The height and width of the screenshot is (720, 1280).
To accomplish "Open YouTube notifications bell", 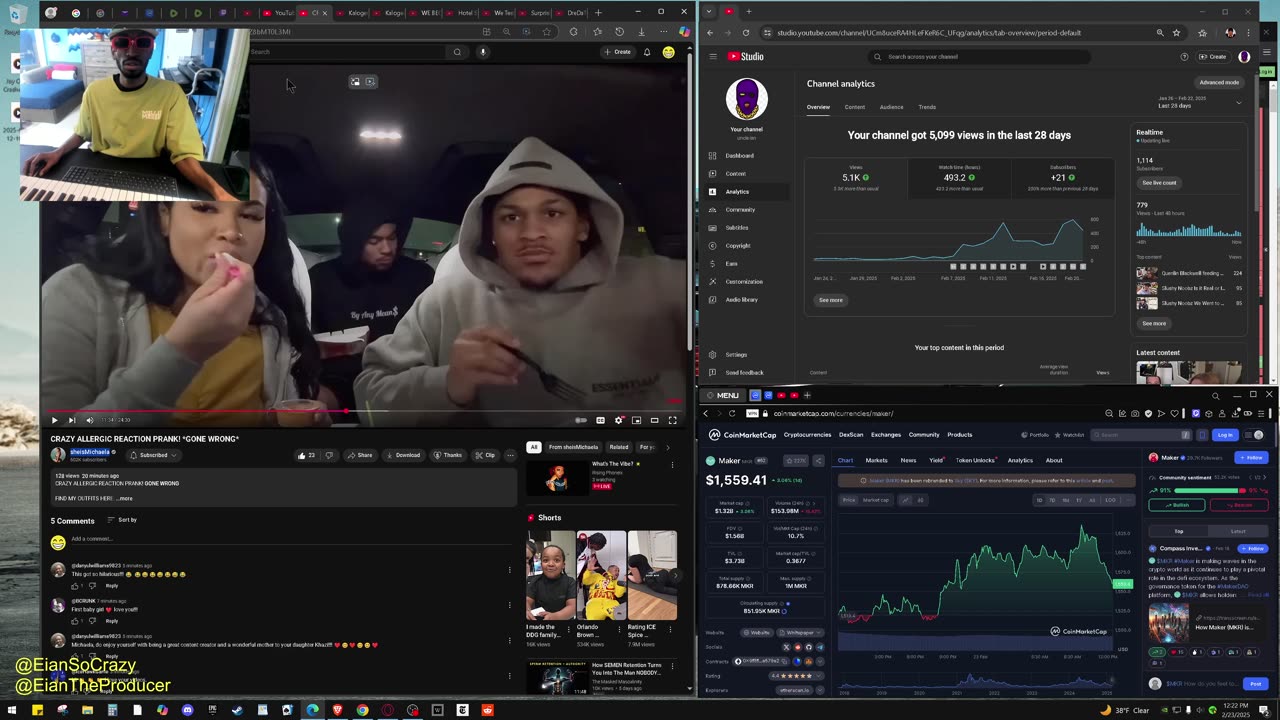I will pos(647,52).
